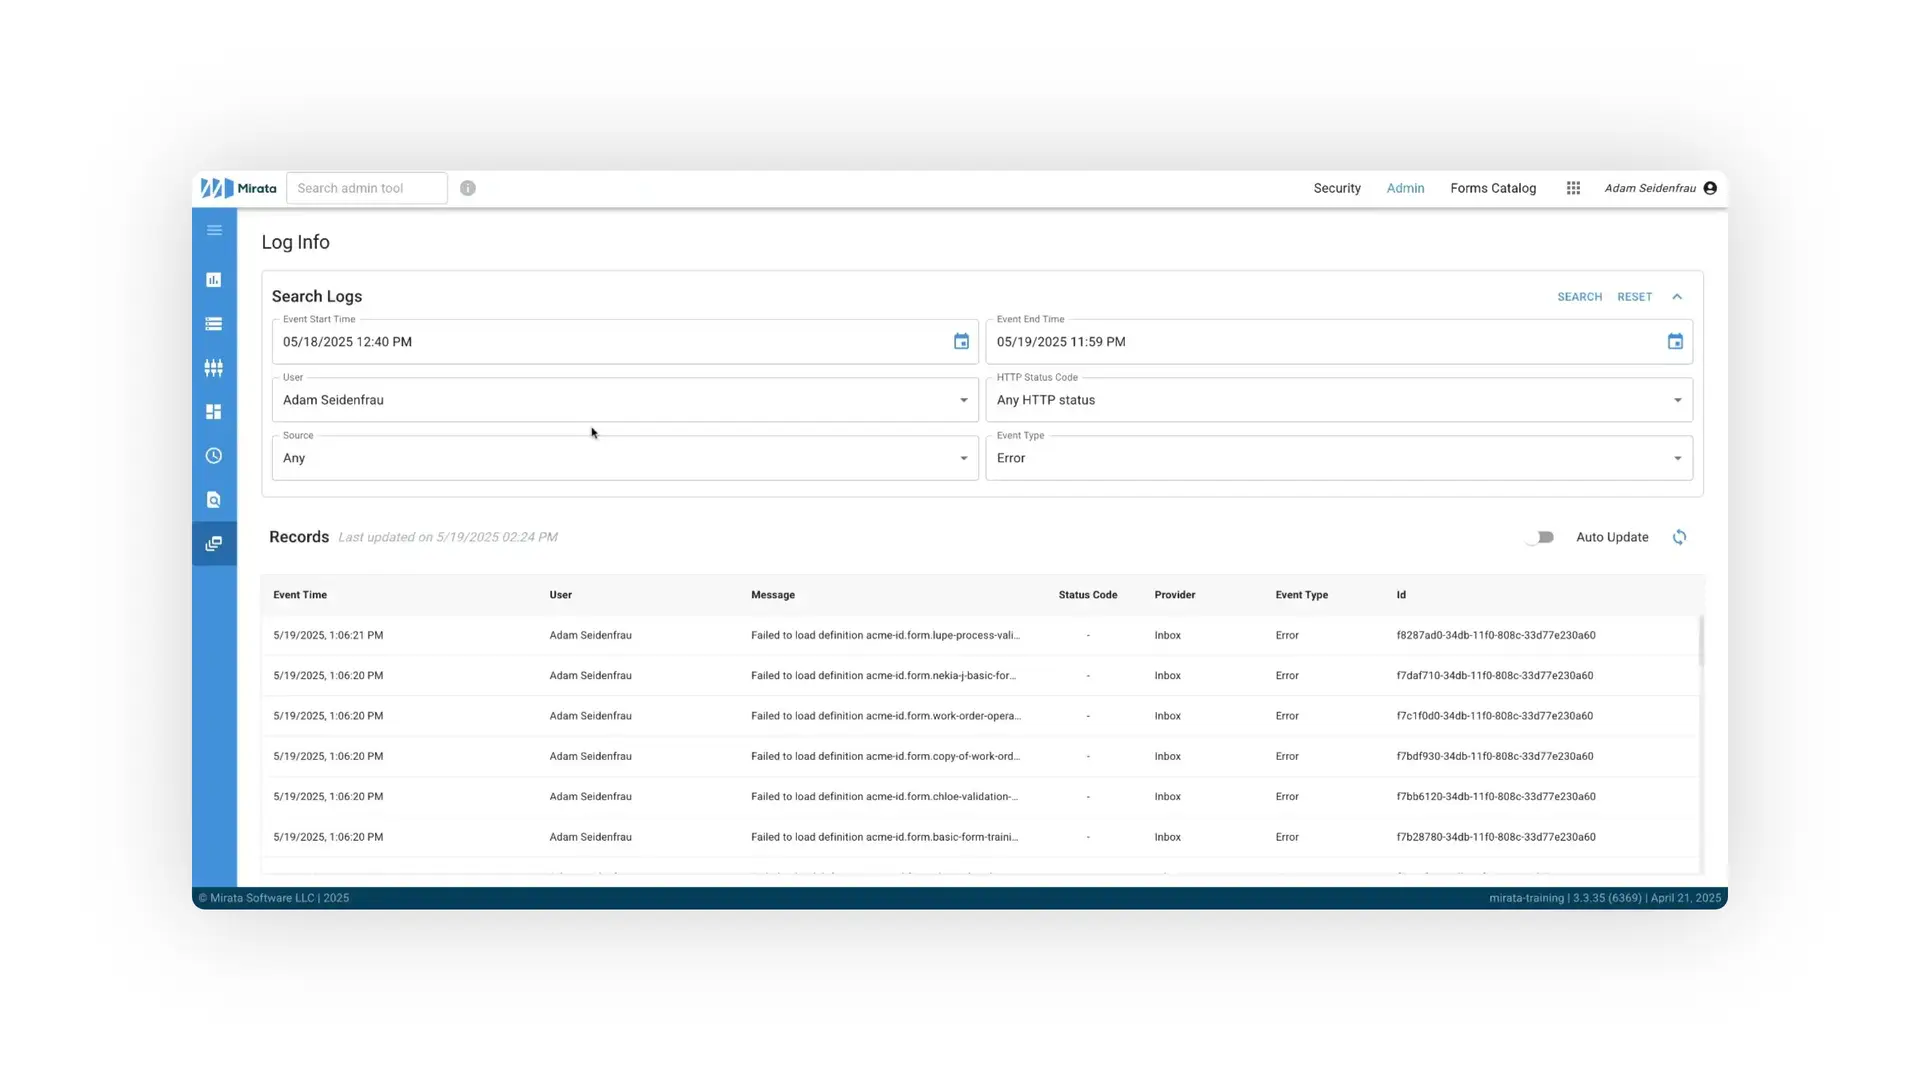Select the list view sidebar icon
The image size is (1920, 1080).
pos(214,324)
